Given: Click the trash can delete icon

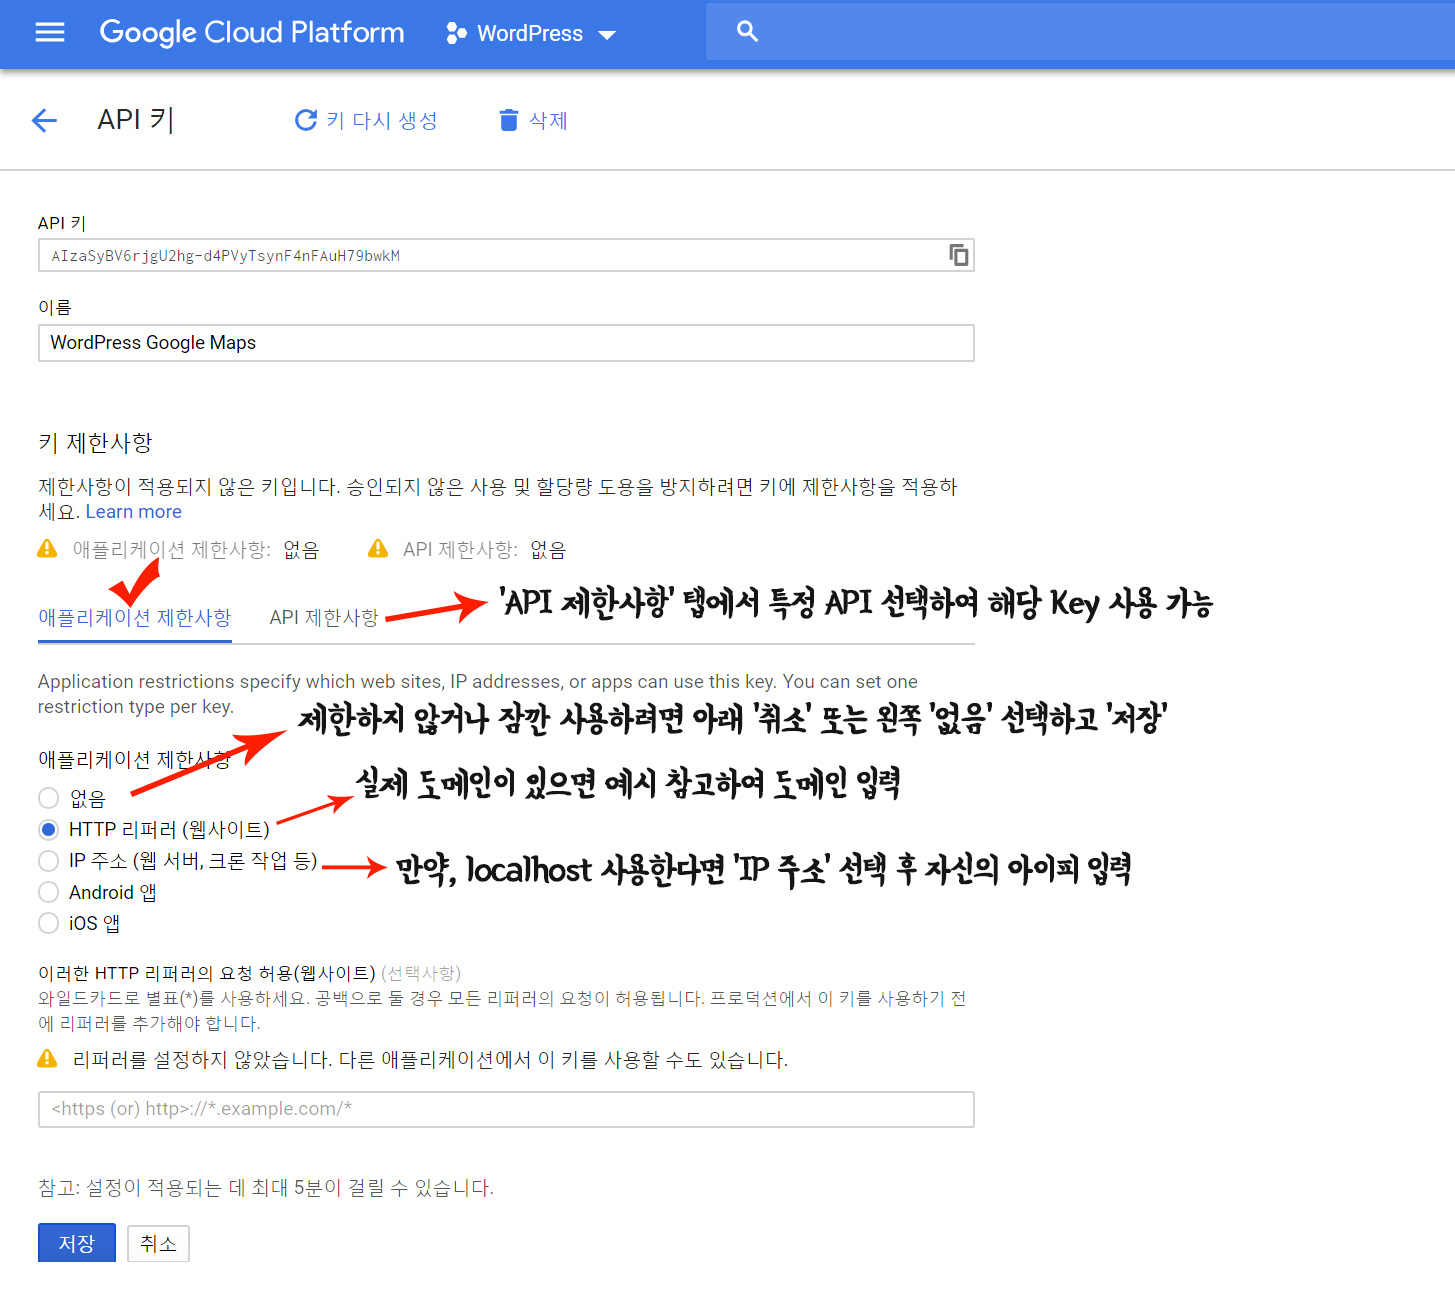Looking at the screenshot, I should (x=509, y=120).
